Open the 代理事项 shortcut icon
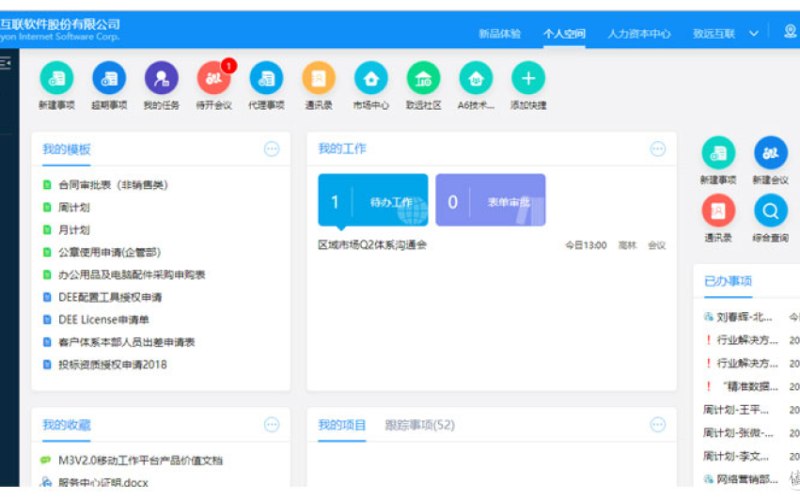800x500 pixels. [x=266, y=78]
